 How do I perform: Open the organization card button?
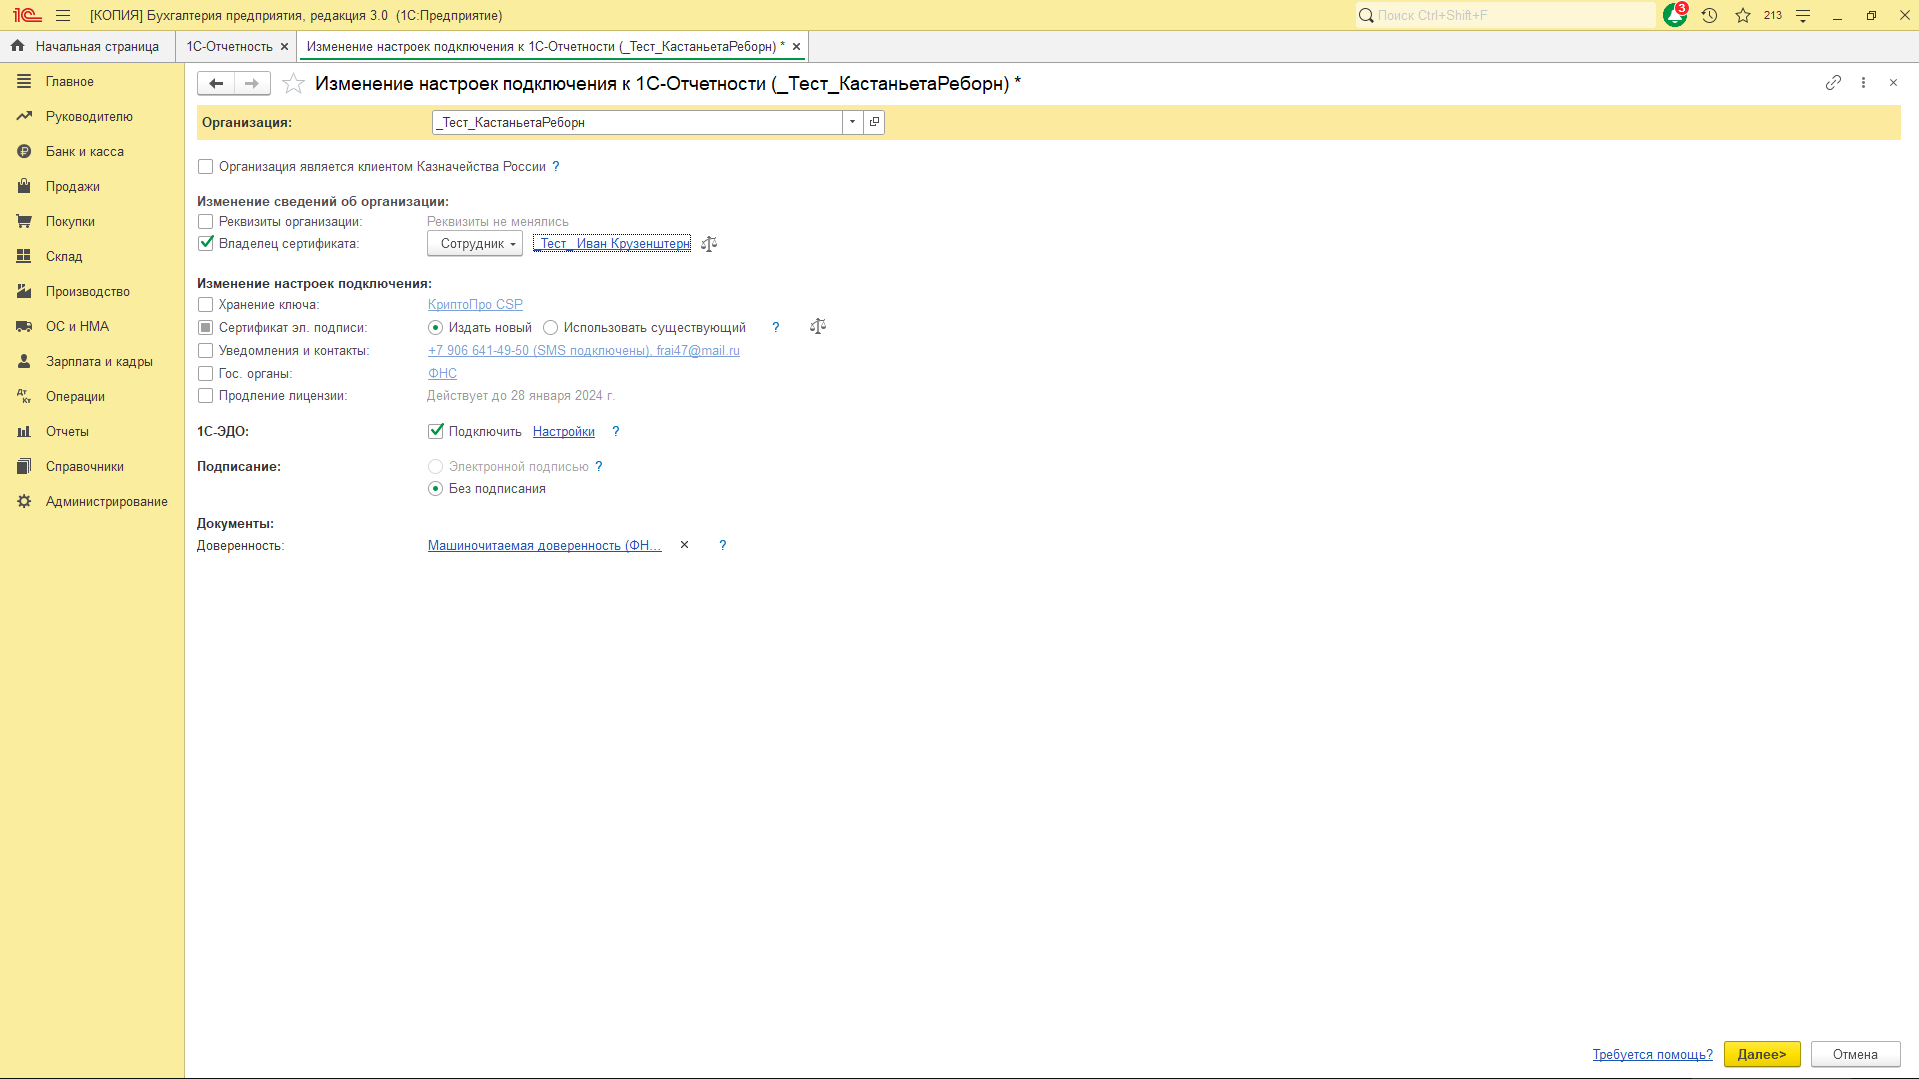(874, 122)
